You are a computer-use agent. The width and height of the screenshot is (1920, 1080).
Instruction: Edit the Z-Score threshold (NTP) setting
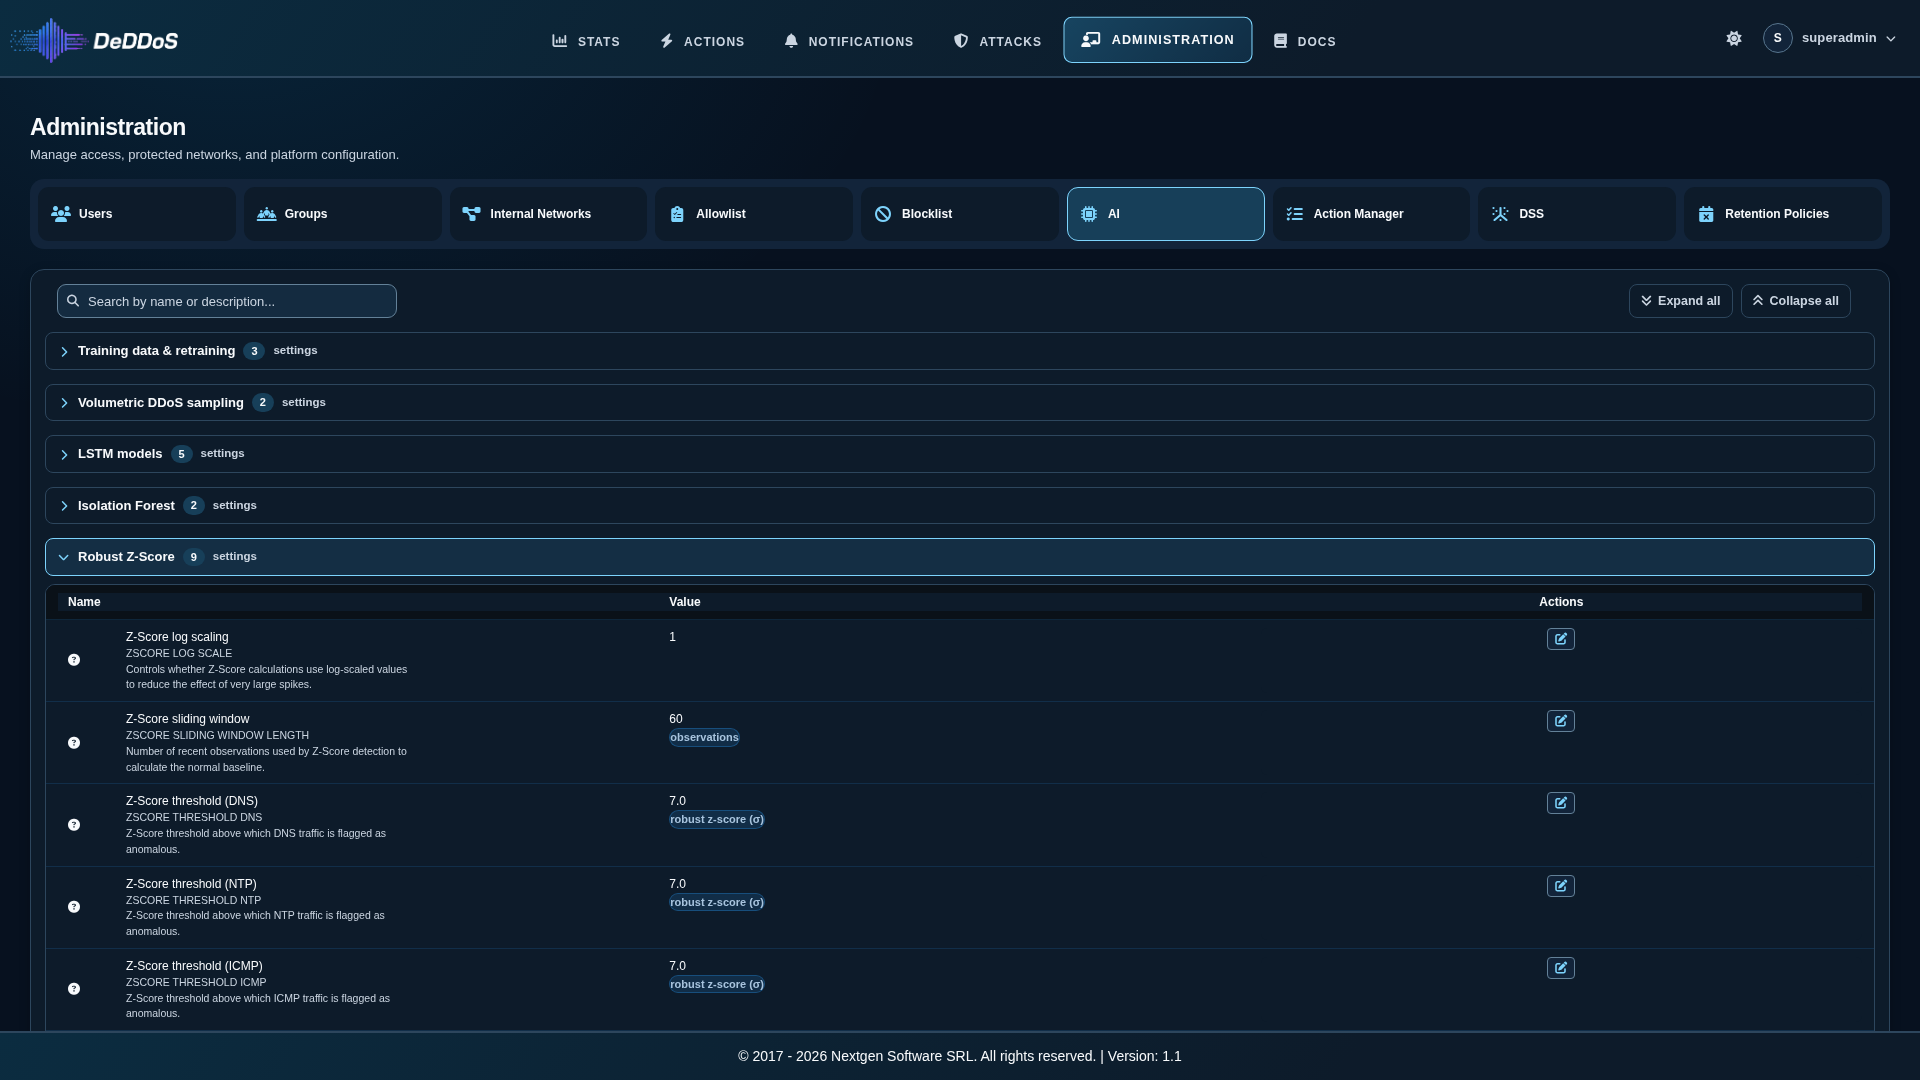coord(1560,886)
